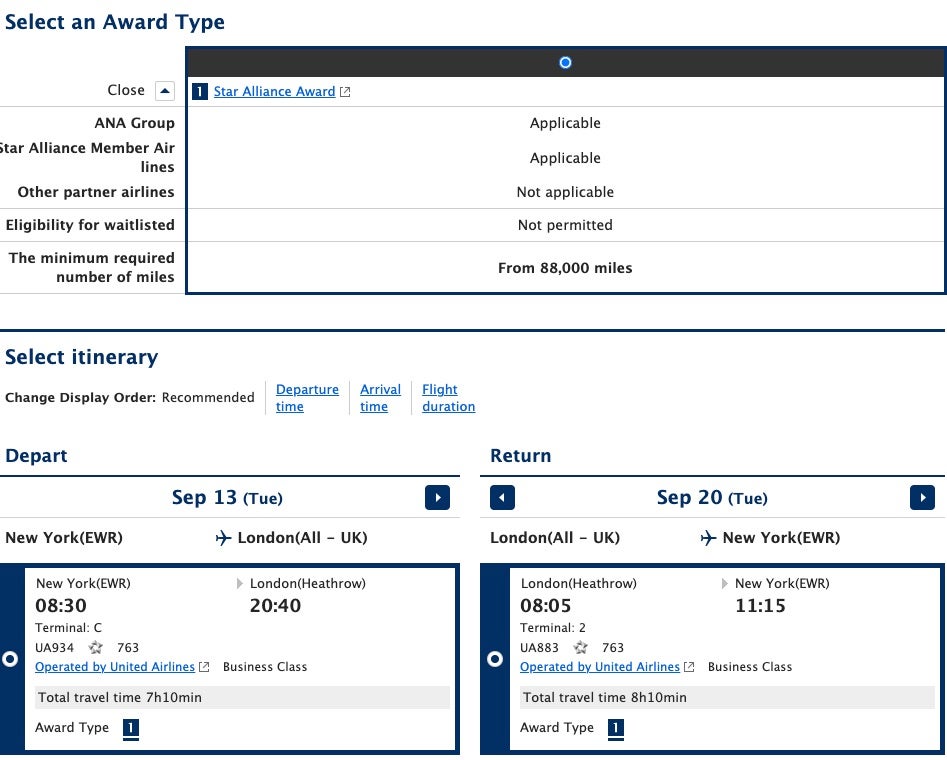Click external link icon next to UA883 operator

(x=689, y=667)
